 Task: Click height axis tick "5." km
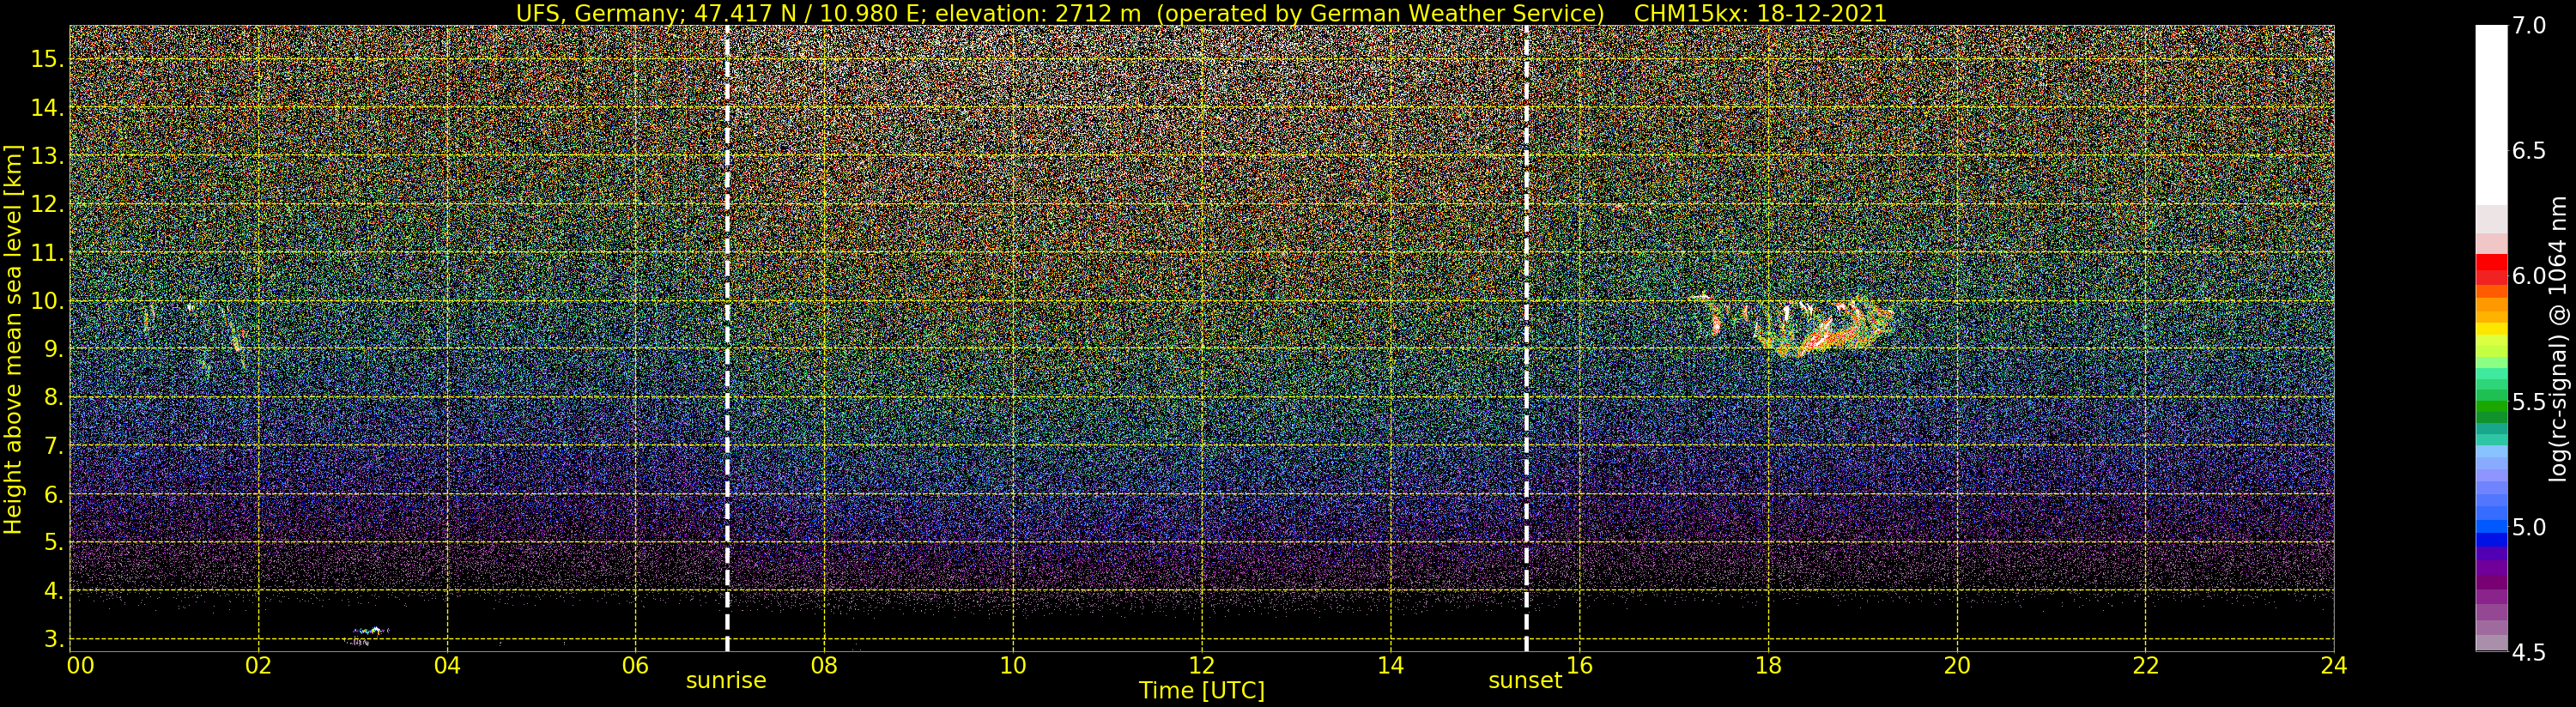click(x=52, y=542)
